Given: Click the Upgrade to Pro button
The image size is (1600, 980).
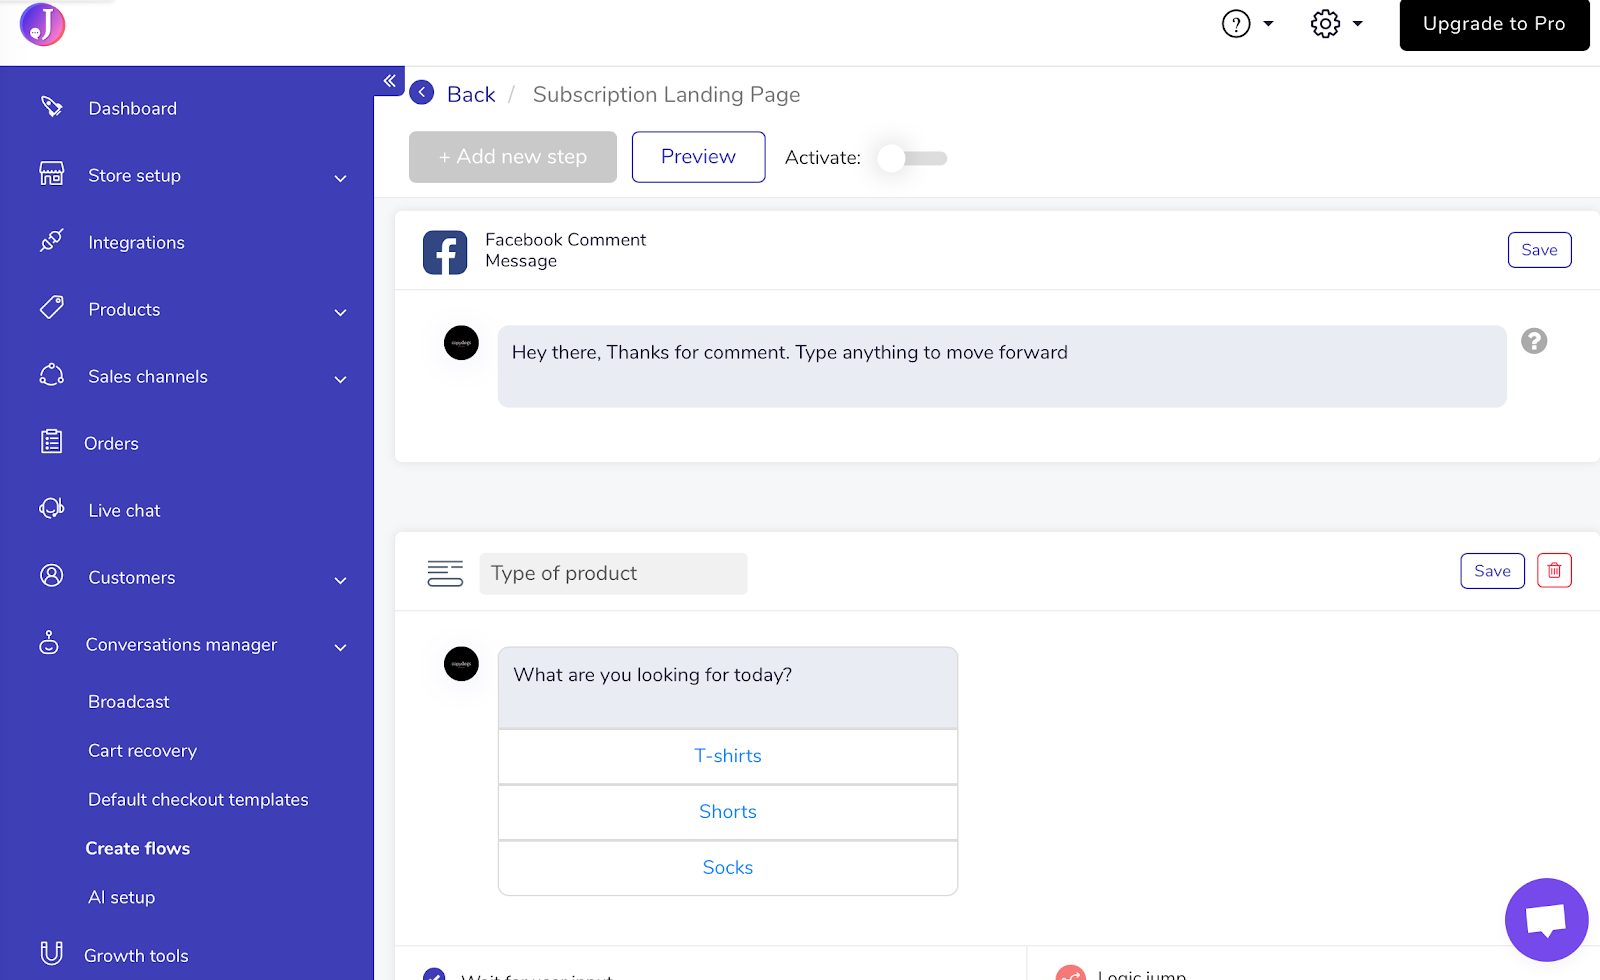Looking at the screenshot, I should [1494, 25].
